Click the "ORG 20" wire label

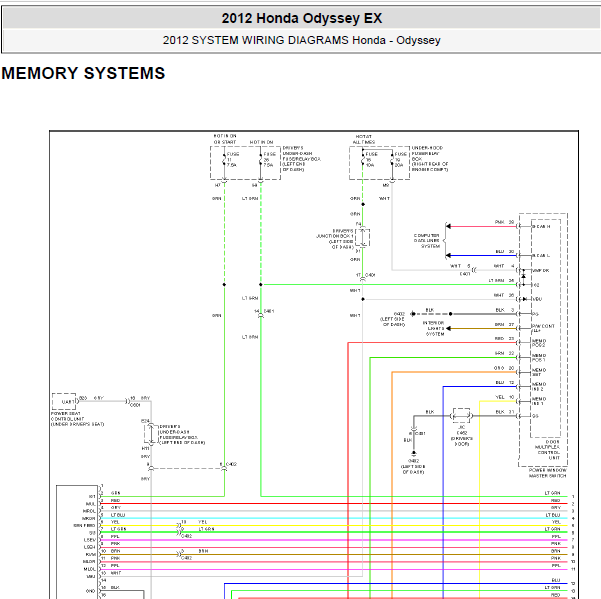click(504, 368)
